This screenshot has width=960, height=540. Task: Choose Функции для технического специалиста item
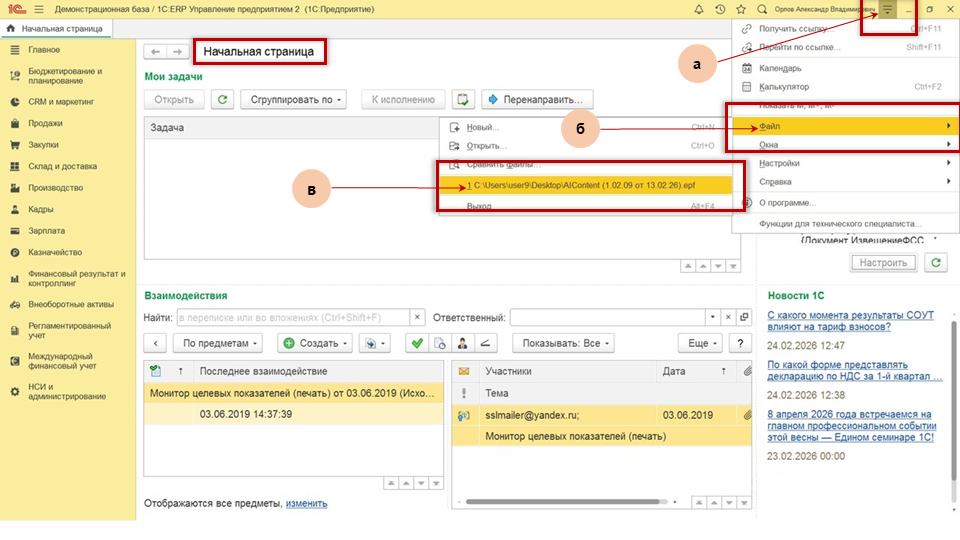(845, 223)
